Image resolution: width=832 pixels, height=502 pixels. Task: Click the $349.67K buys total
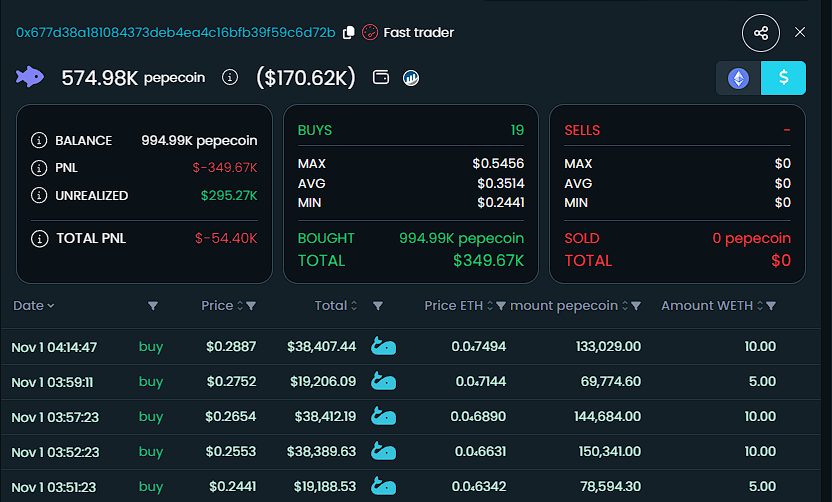pyautogui.click(x=488, y=261)
